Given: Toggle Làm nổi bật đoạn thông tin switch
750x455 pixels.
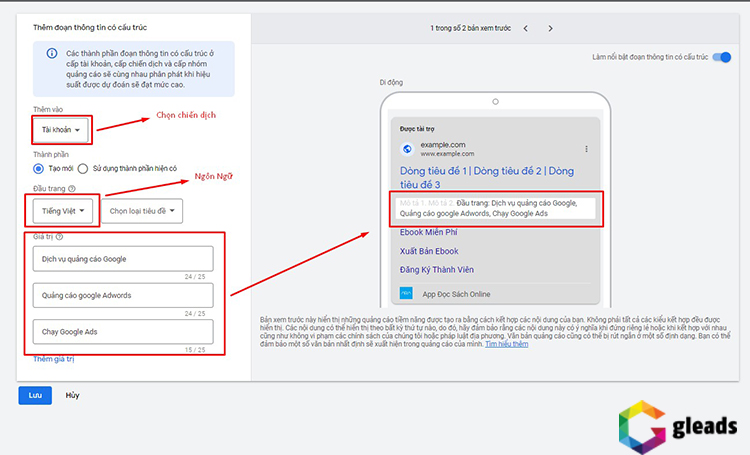Looking at the screenshot, I should click(721, 58).
